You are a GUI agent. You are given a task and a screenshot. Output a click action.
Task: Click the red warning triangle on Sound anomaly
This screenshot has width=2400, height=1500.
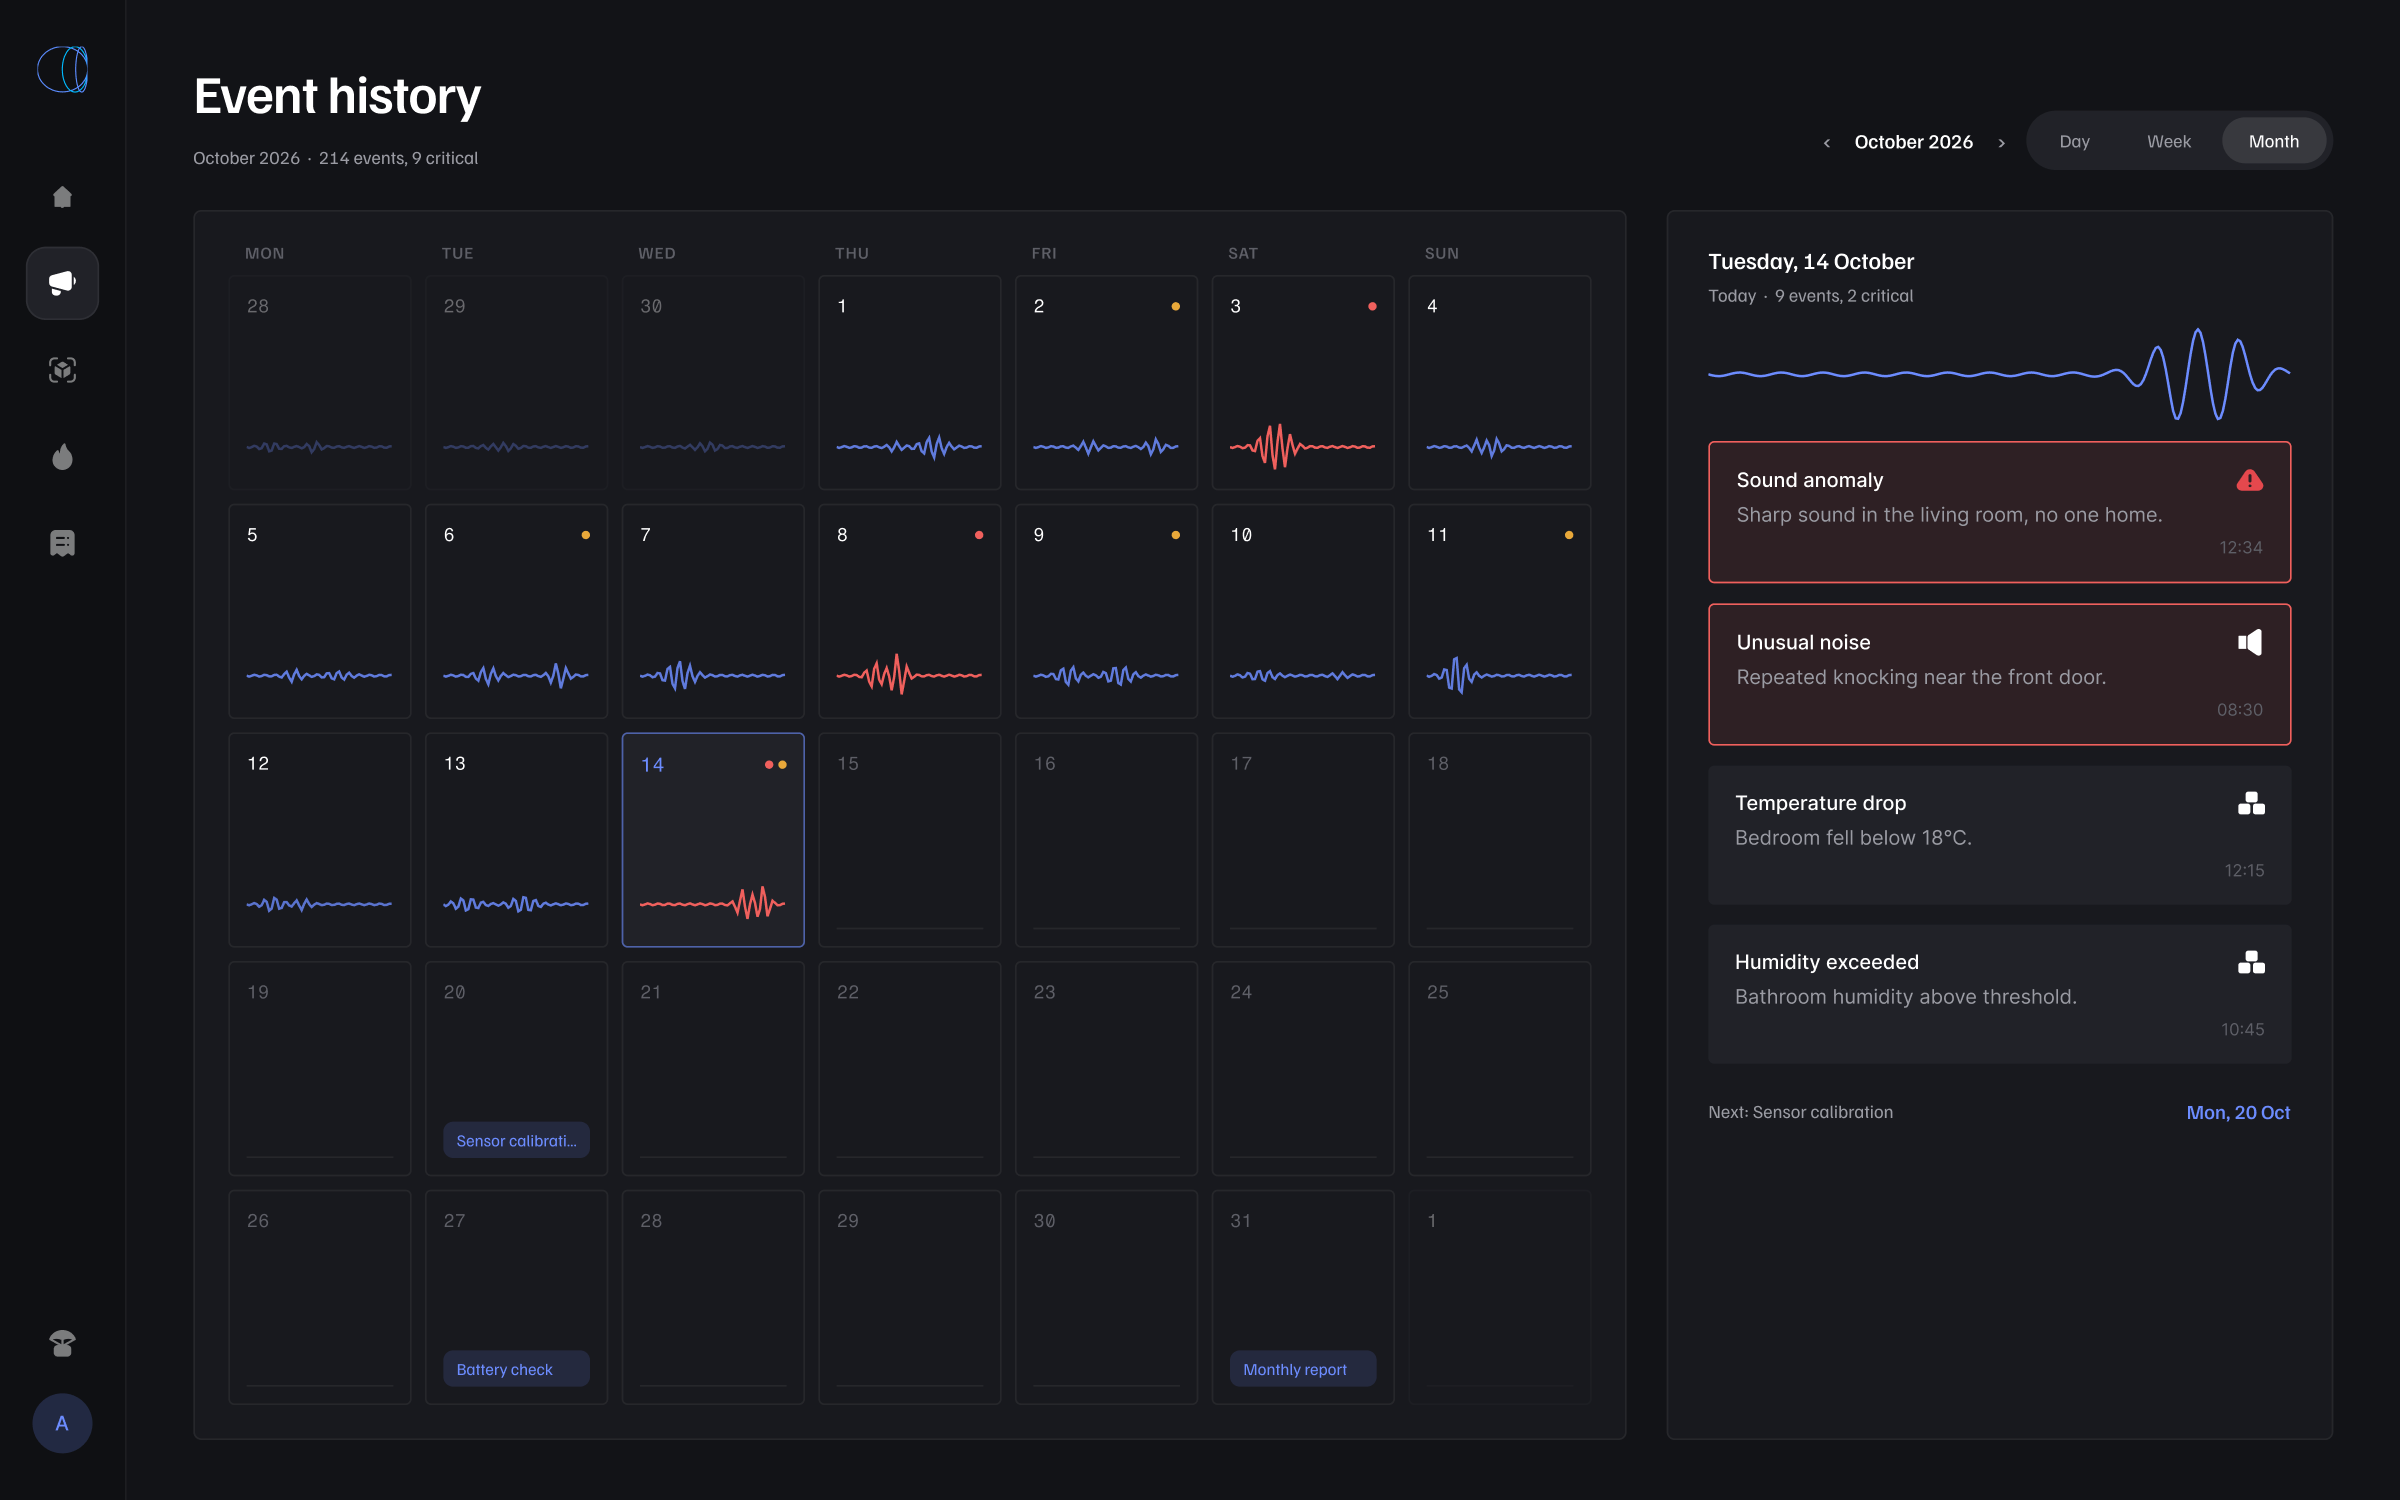point(2250,481)
